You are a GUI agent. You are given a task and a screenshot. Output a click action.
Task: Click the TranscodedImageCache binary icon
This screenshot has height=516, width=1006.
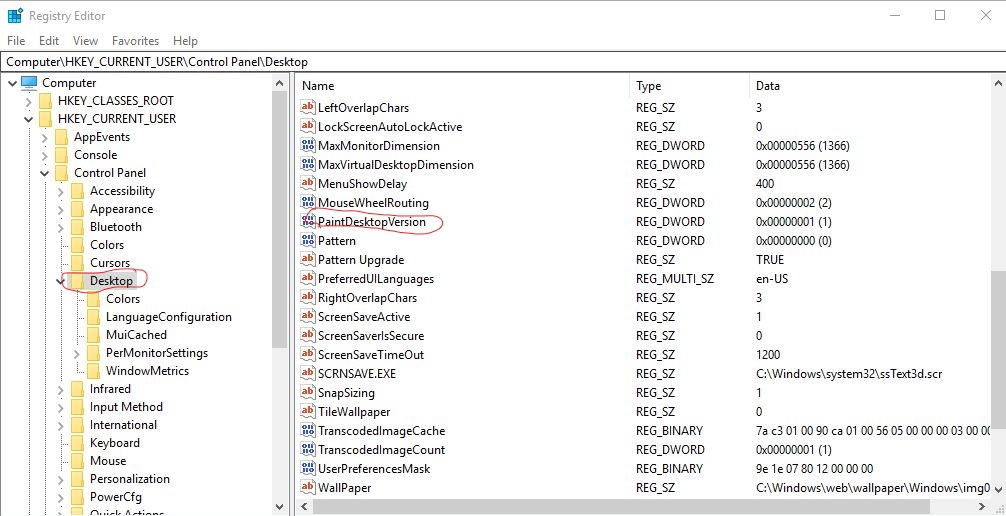(x=308, y=430)
